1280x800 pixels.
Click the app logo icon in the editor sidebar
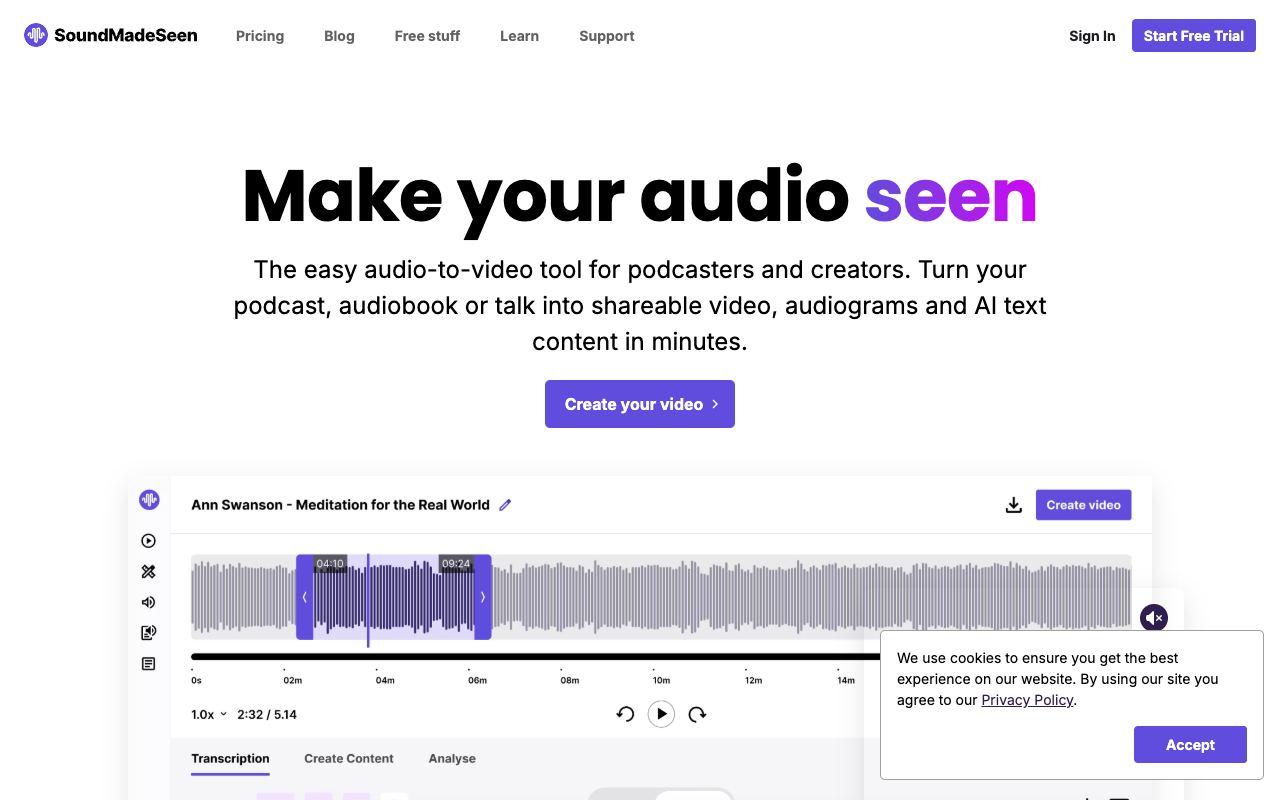coord(149,499)
